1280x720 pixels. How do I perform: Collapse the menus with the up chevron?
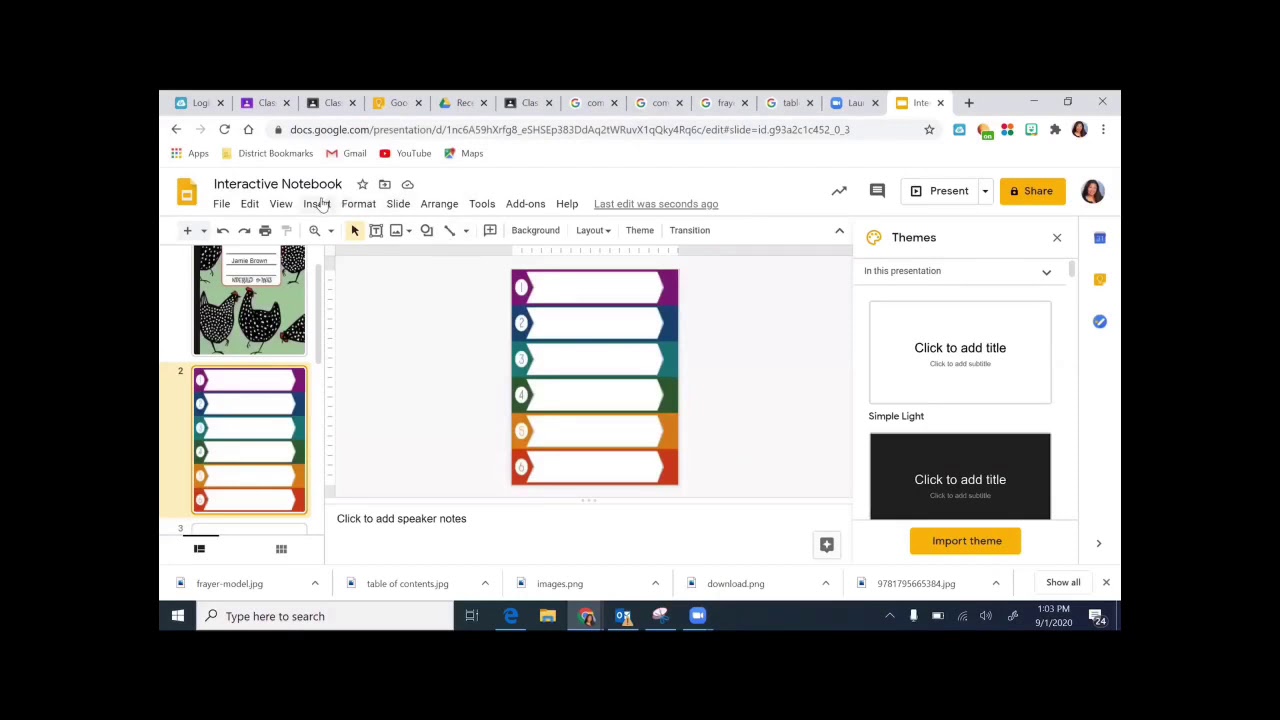pos(839,230)
